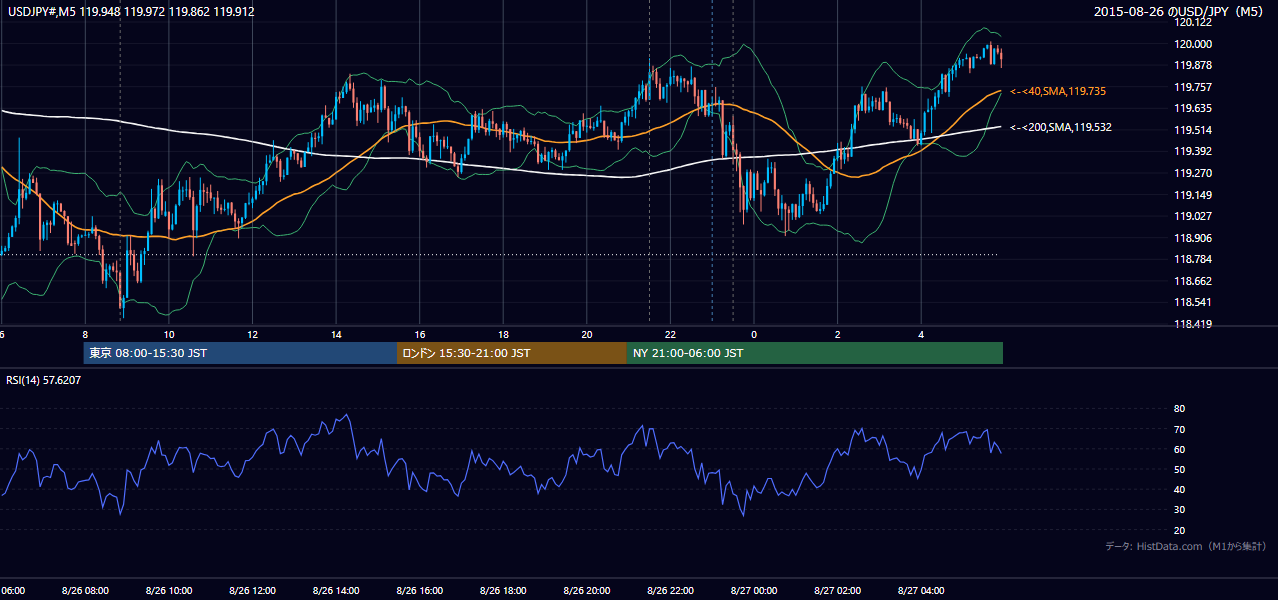The width and height of the screenshot is (1278, 600).
Task: Click bottom time label 8/26 18:00
Action: [x=503, y=590]
